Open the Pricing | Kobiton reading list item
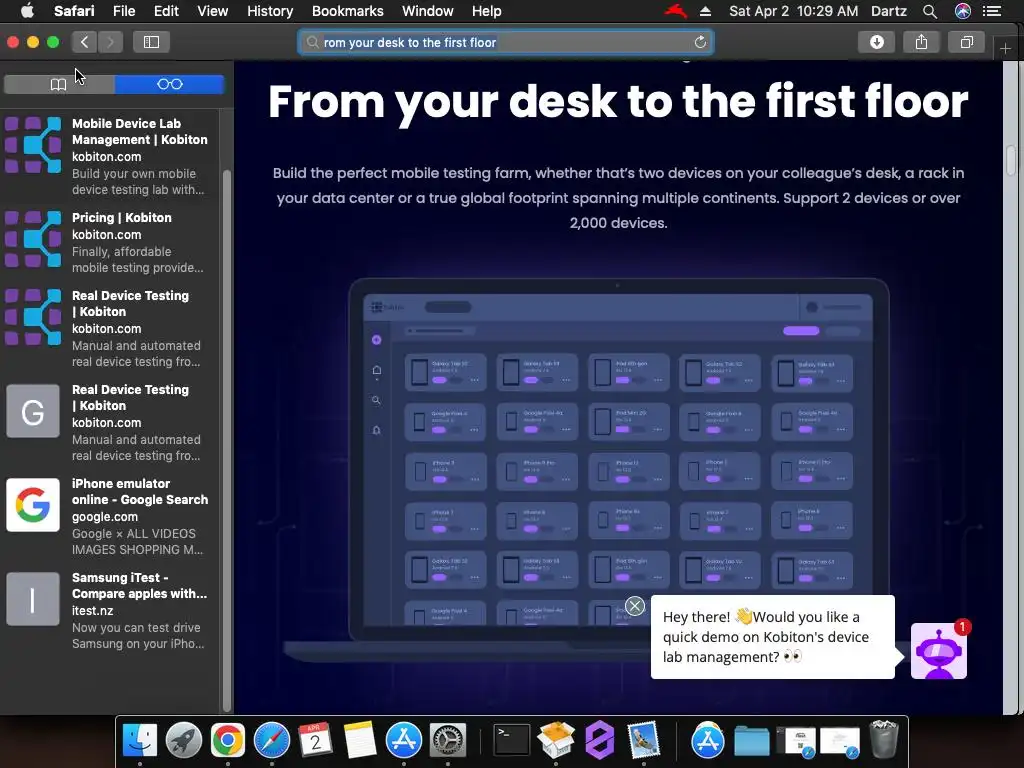Viewport: 1024px width, 768px height. point(110,242)
